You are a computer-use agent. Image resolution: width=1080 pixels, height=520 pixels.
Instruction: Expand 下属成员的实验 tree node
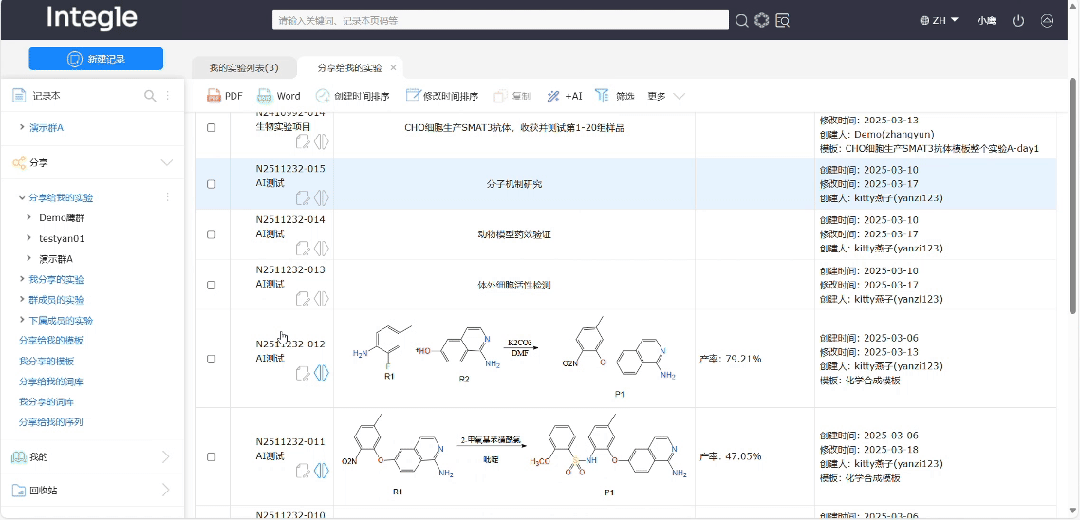(22, 320)
